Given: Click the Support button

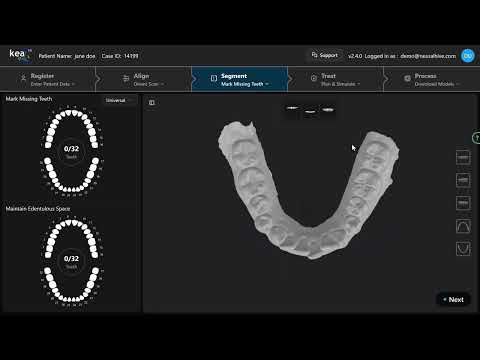Looking at the screenshot, I should [325, 55].
